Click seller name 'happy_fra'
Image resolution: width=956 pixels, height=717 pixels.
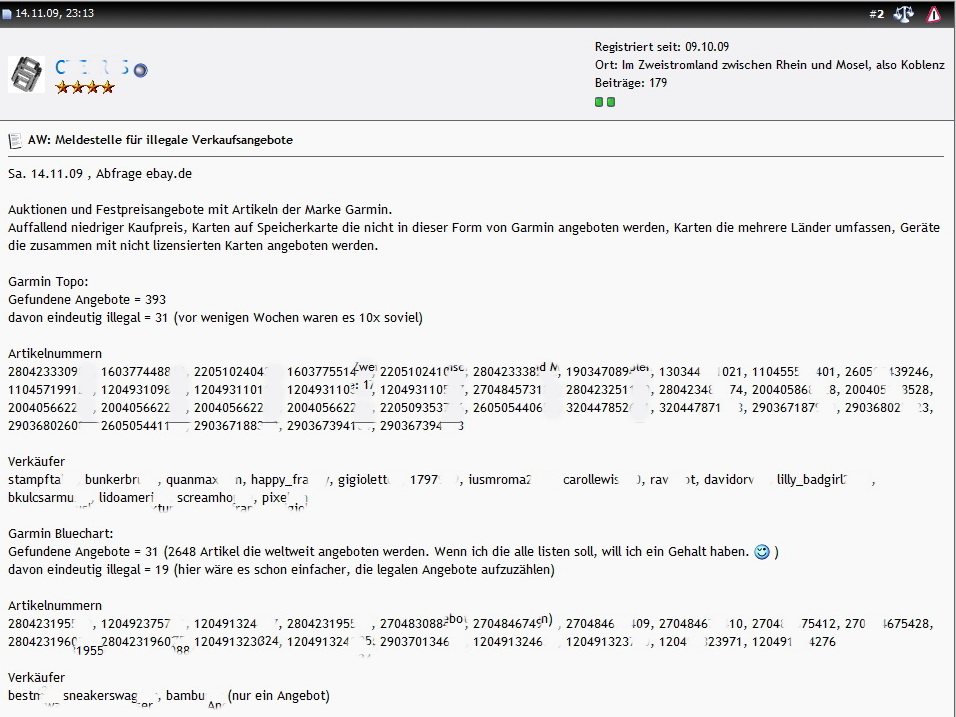pyautogui.click(x=289, y=479)
